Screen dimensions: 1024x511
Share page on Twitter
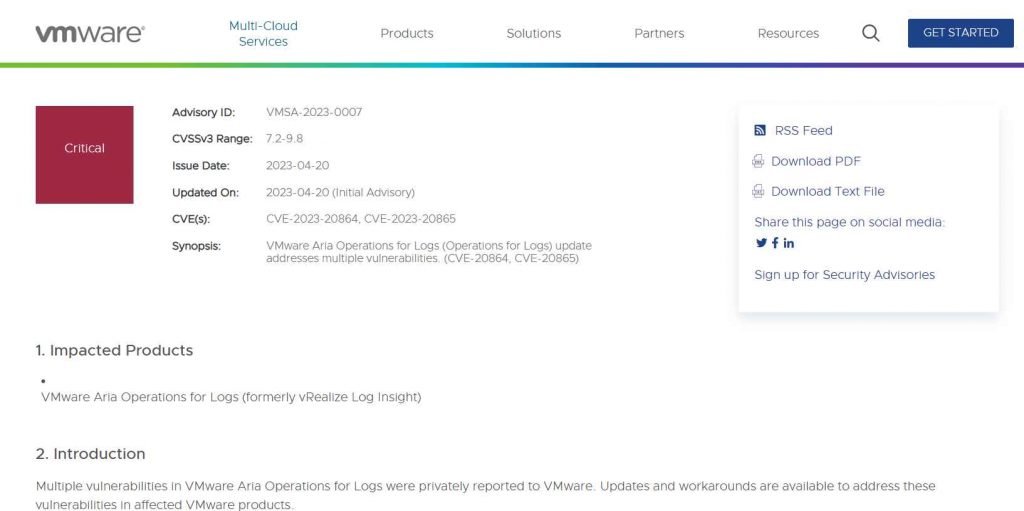pyautogui.click(x=761, y=243)
